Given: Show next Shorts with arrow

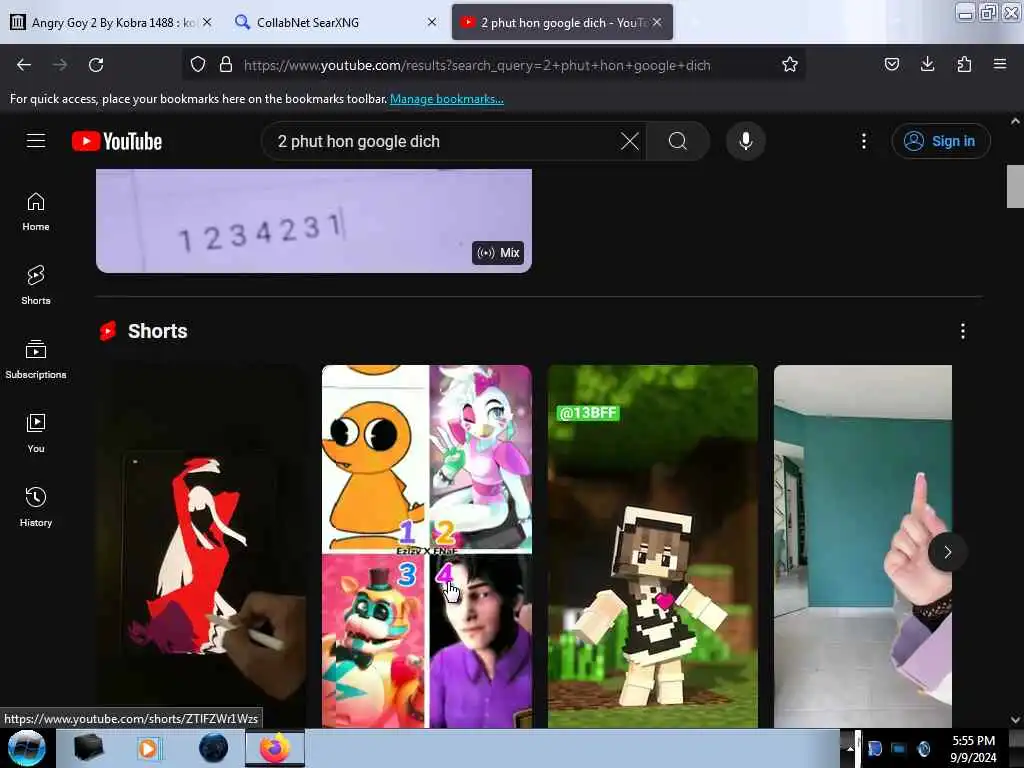Looking at the screenshot, I should (947, 552).
